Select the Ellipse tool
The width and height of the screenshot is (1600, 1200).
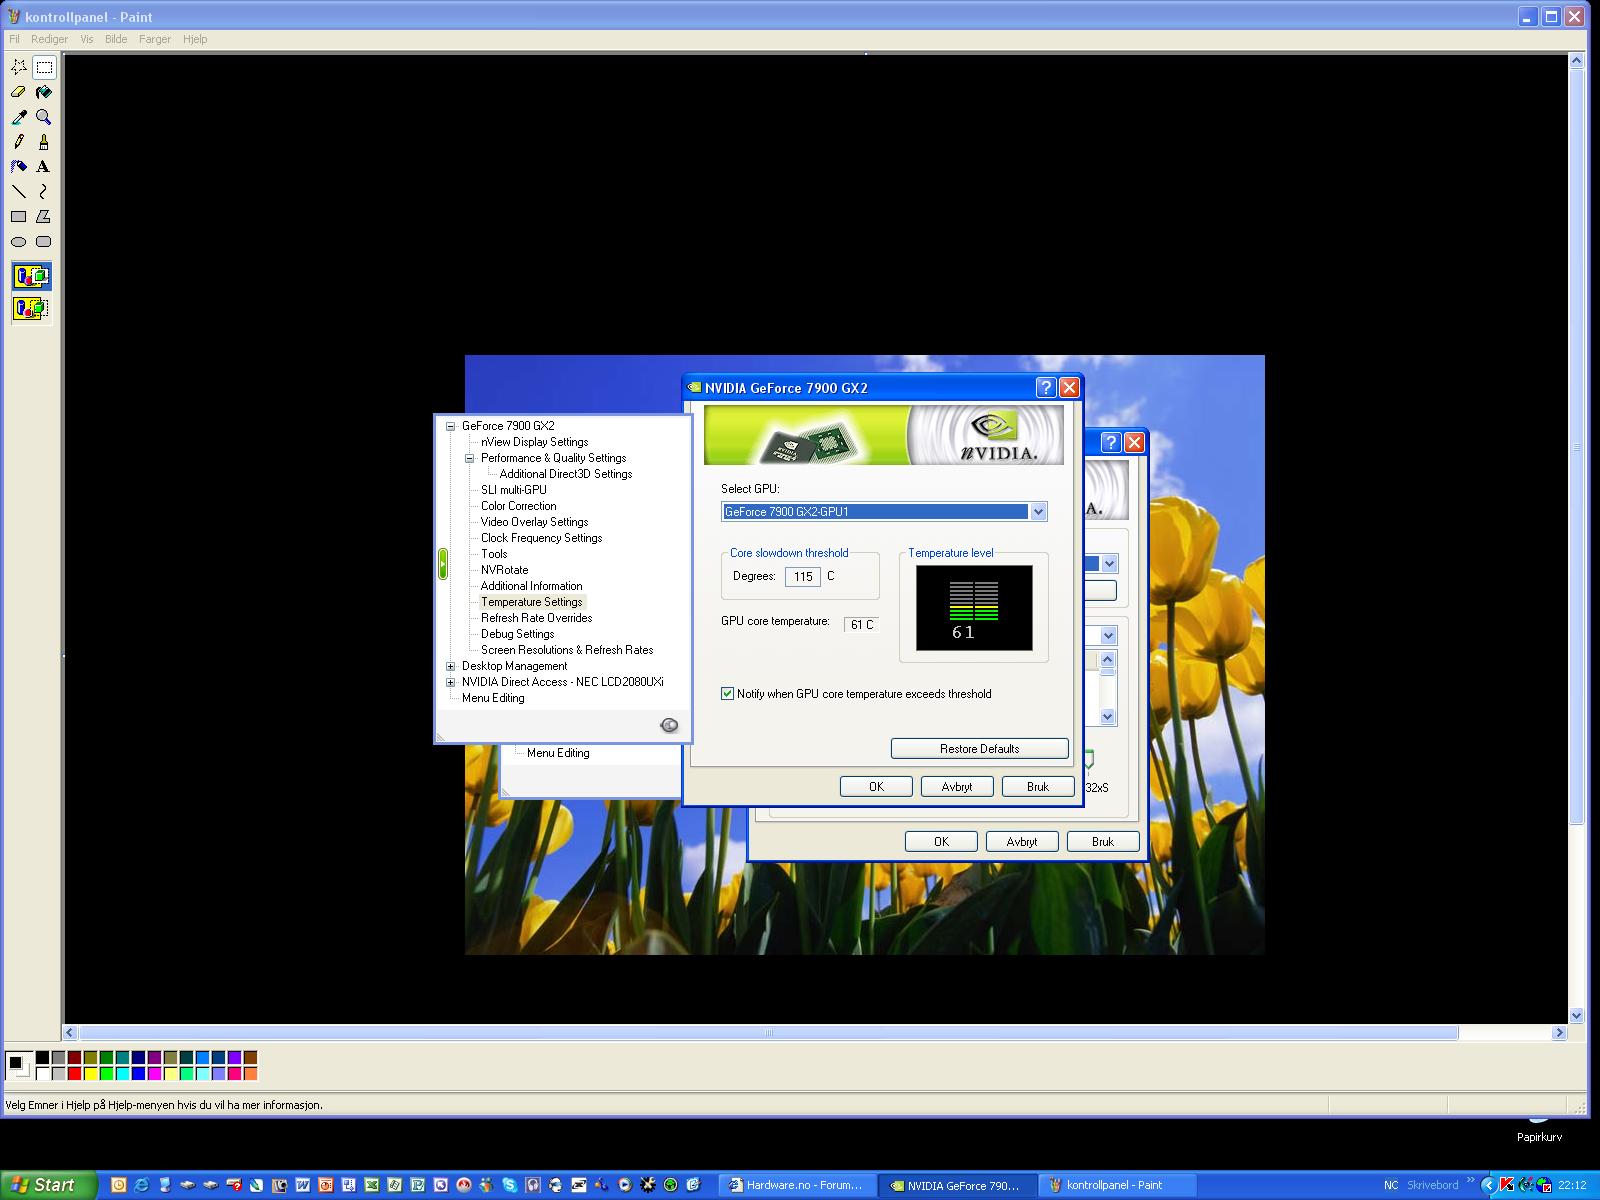[19, 242]
